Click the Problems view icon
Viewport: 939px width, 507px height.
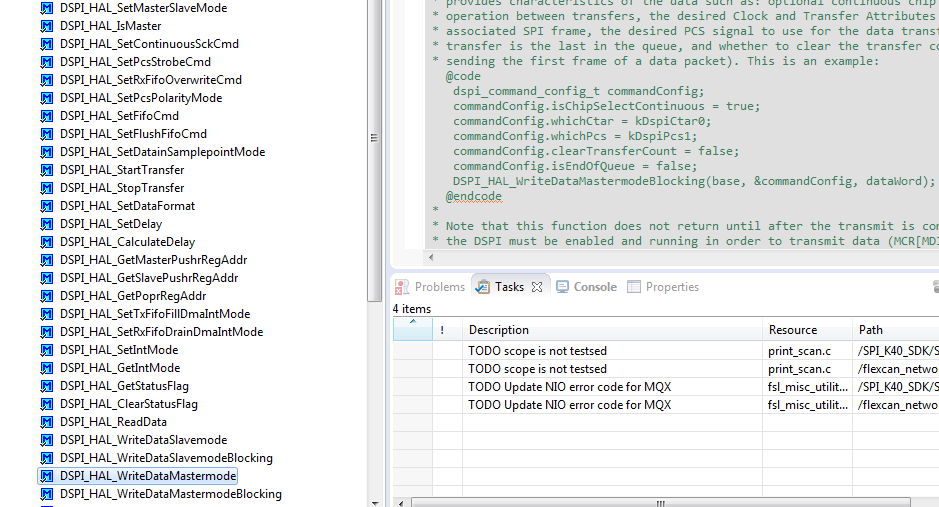click(402, 287)
